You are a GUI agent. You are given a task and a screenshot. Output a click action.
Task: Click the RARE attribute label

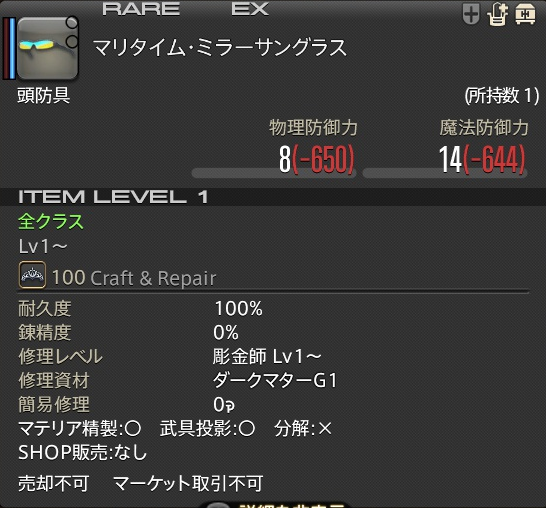coord(141,9)
